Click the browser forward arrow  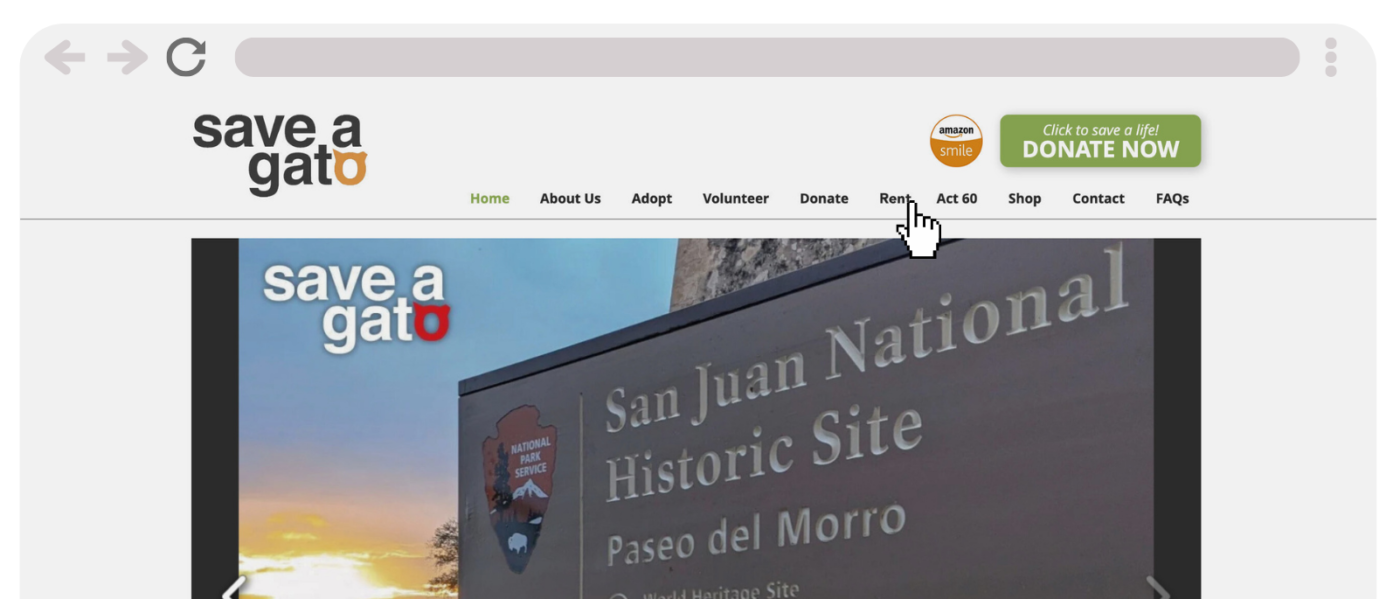(127, 58)
